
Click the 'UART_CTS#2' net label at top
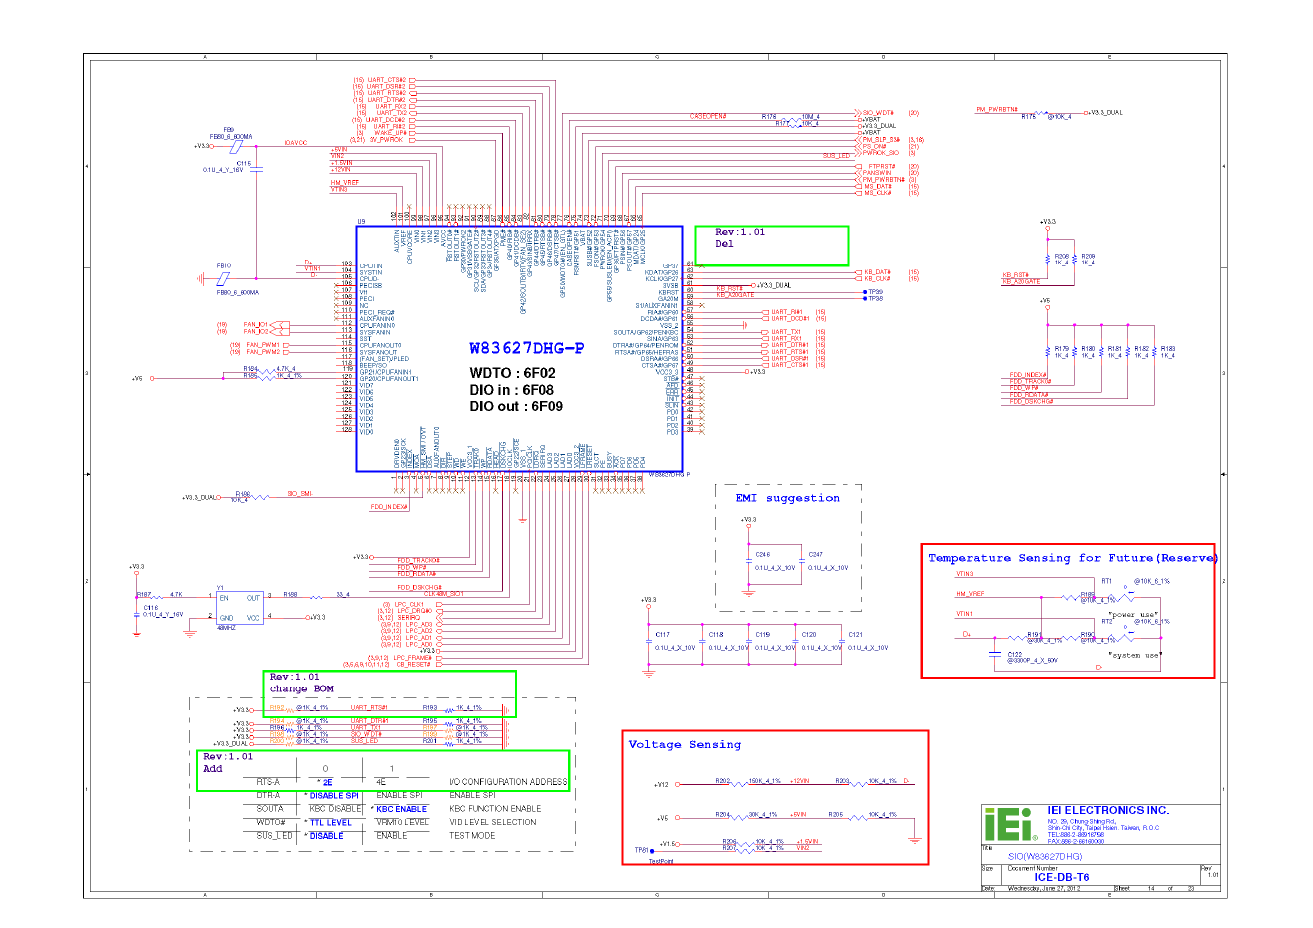386,80
